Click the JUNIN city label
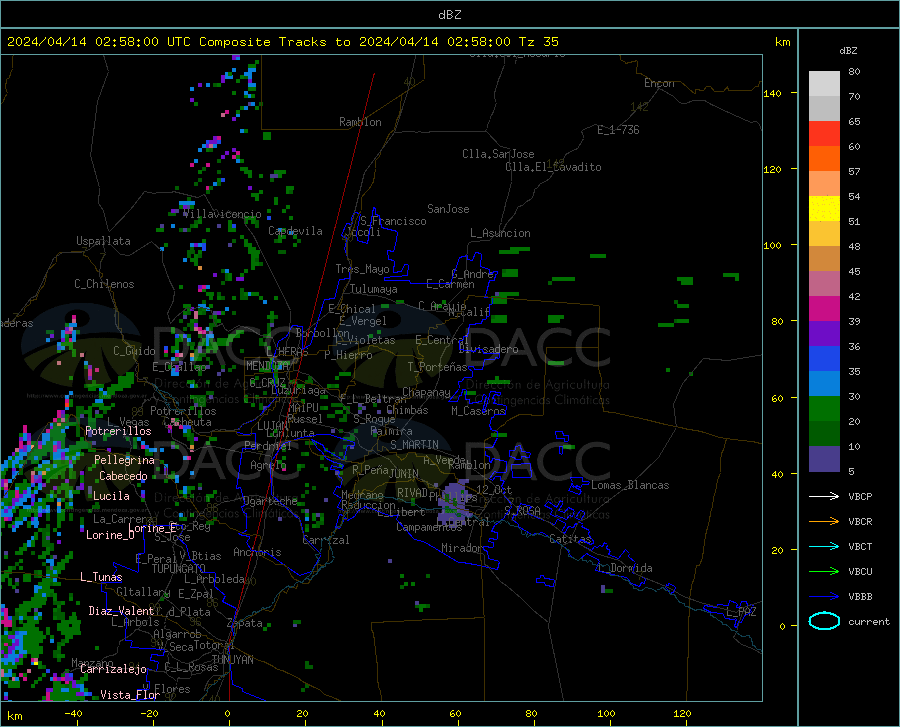The image size is (900, 727). pyautogui.click(x=404, y=474)
